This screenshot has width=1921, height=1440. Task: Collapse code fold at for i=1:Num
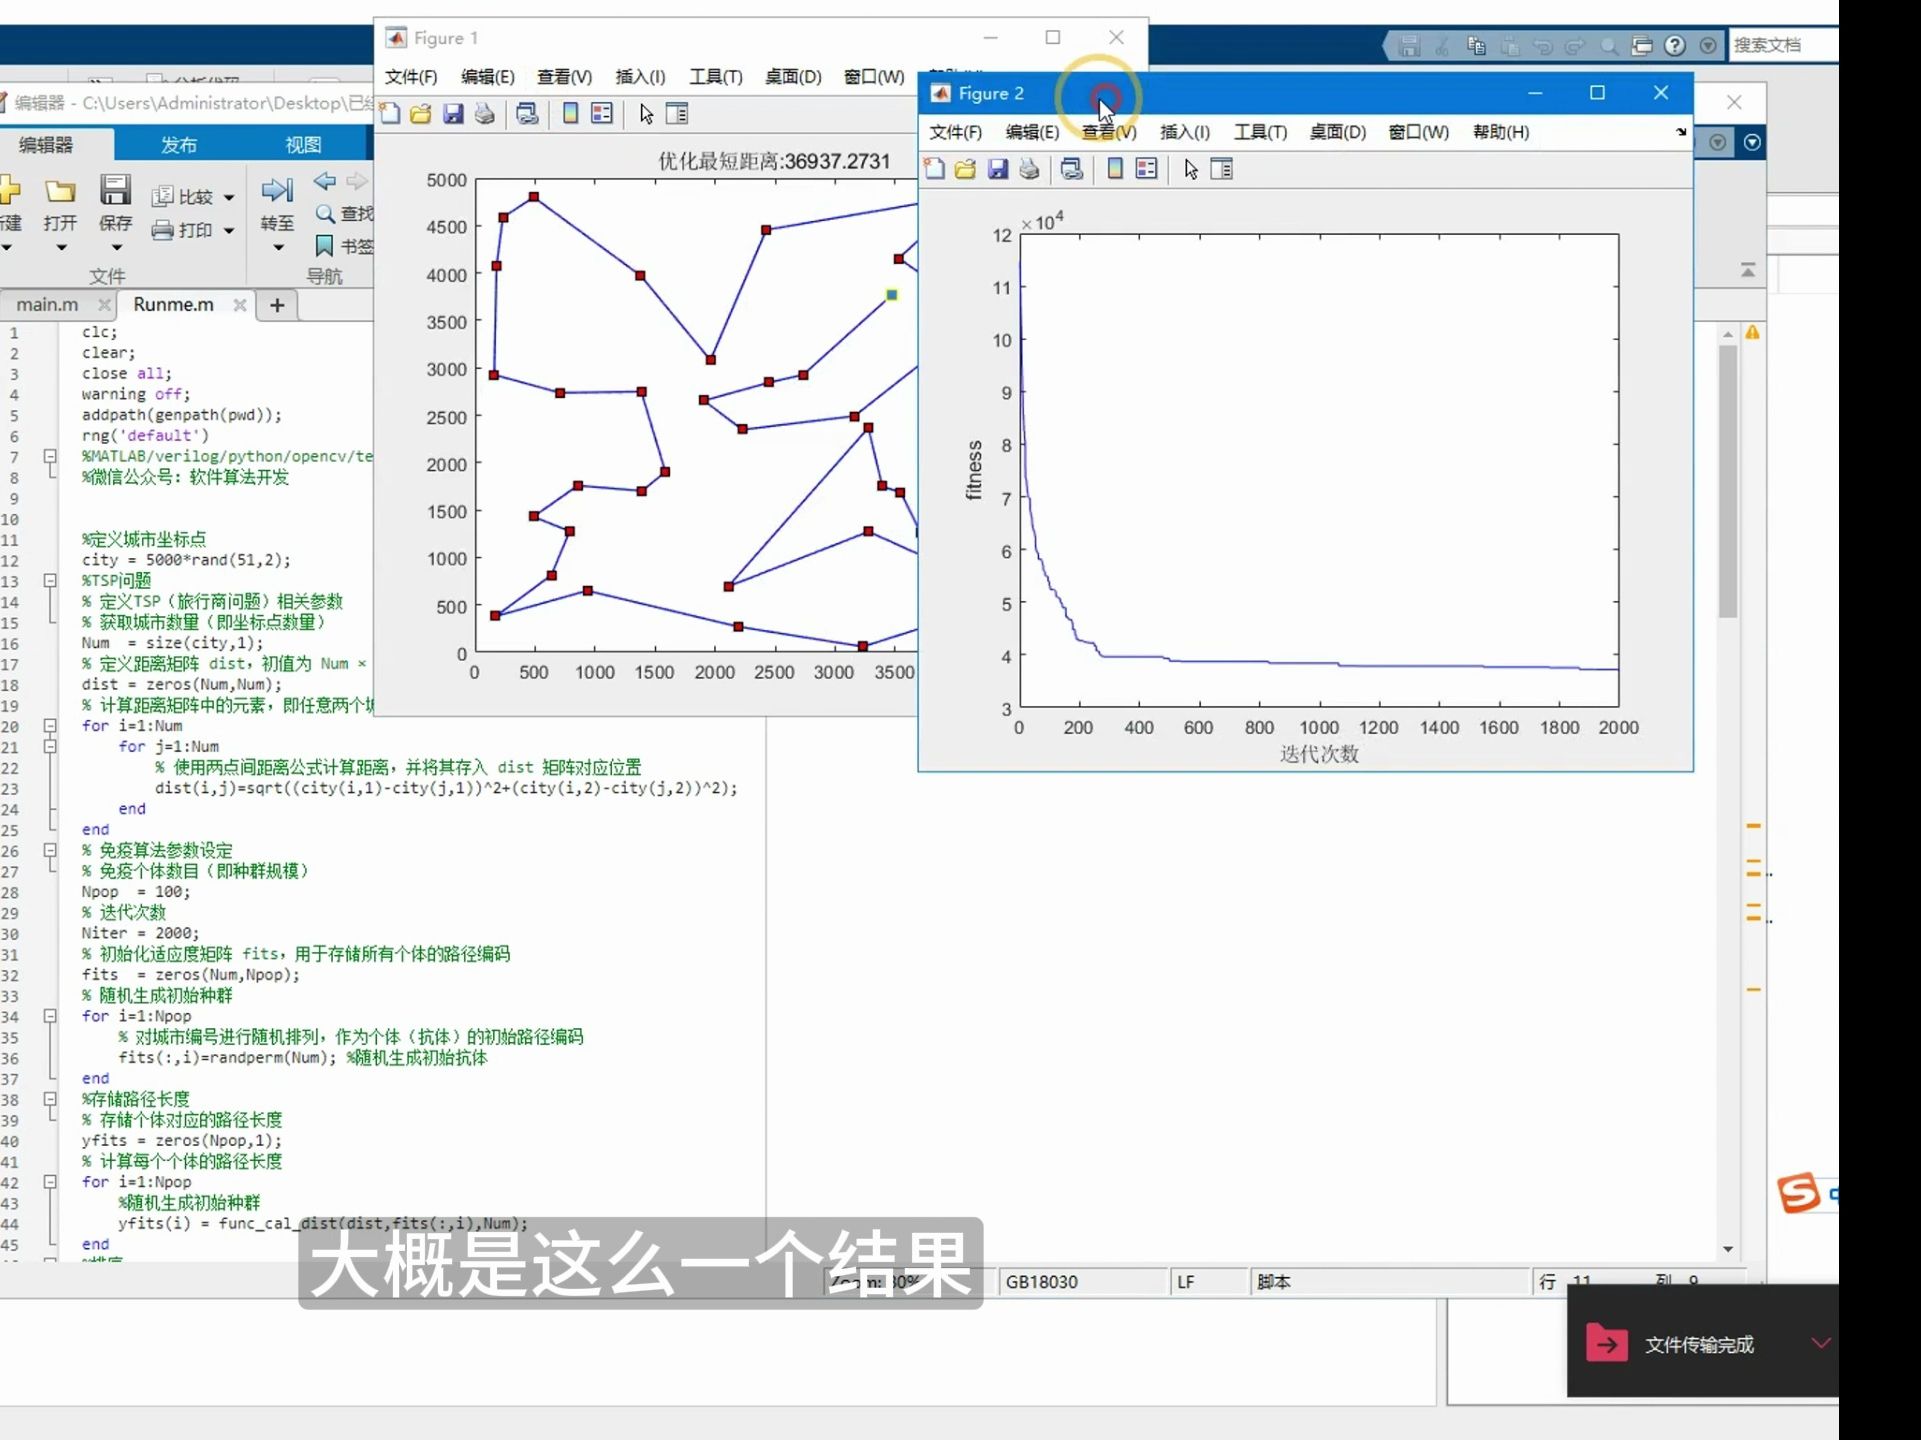click(49, 726)
